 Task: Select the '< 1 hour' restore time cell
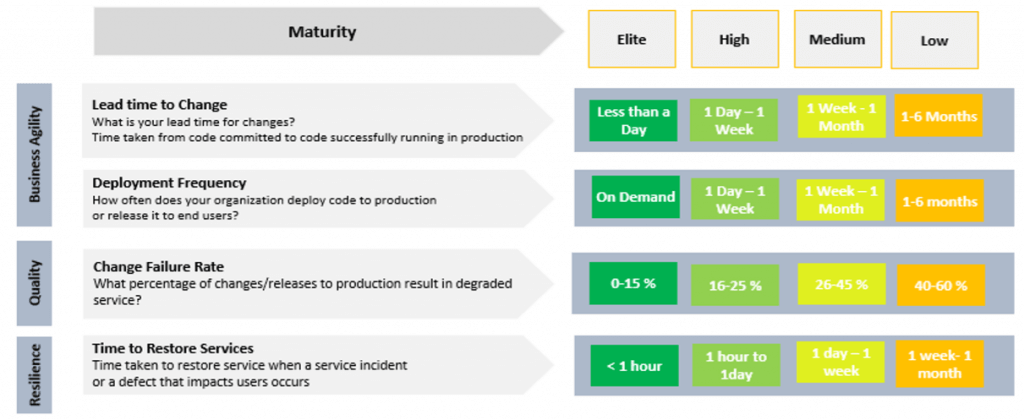coord(633,366)
